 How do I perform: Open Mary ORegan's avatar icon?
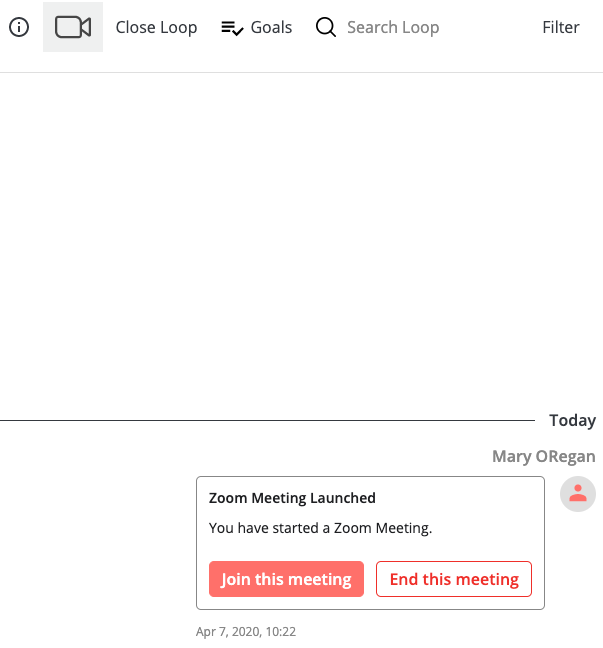[577, 494]
